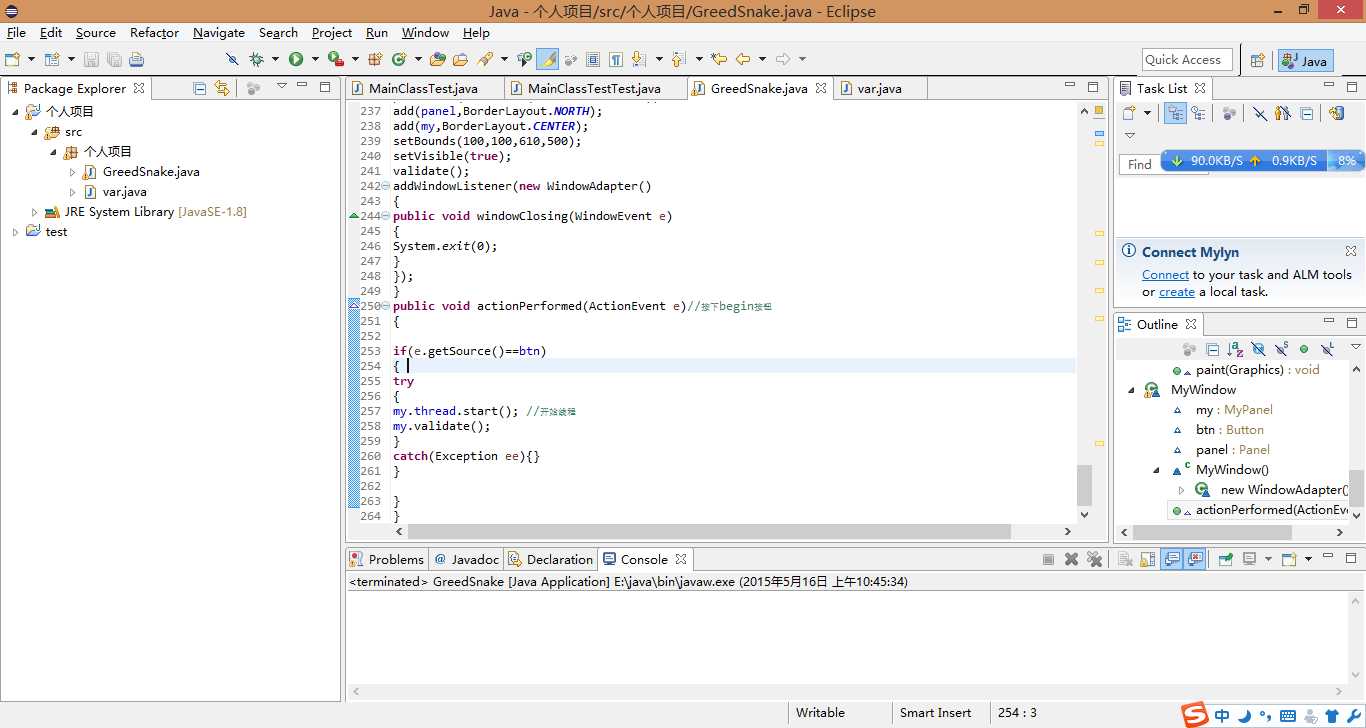
Task: Click Remove Launch X icon in Console
Action: pyautogui.click(x=1071, y=559)
